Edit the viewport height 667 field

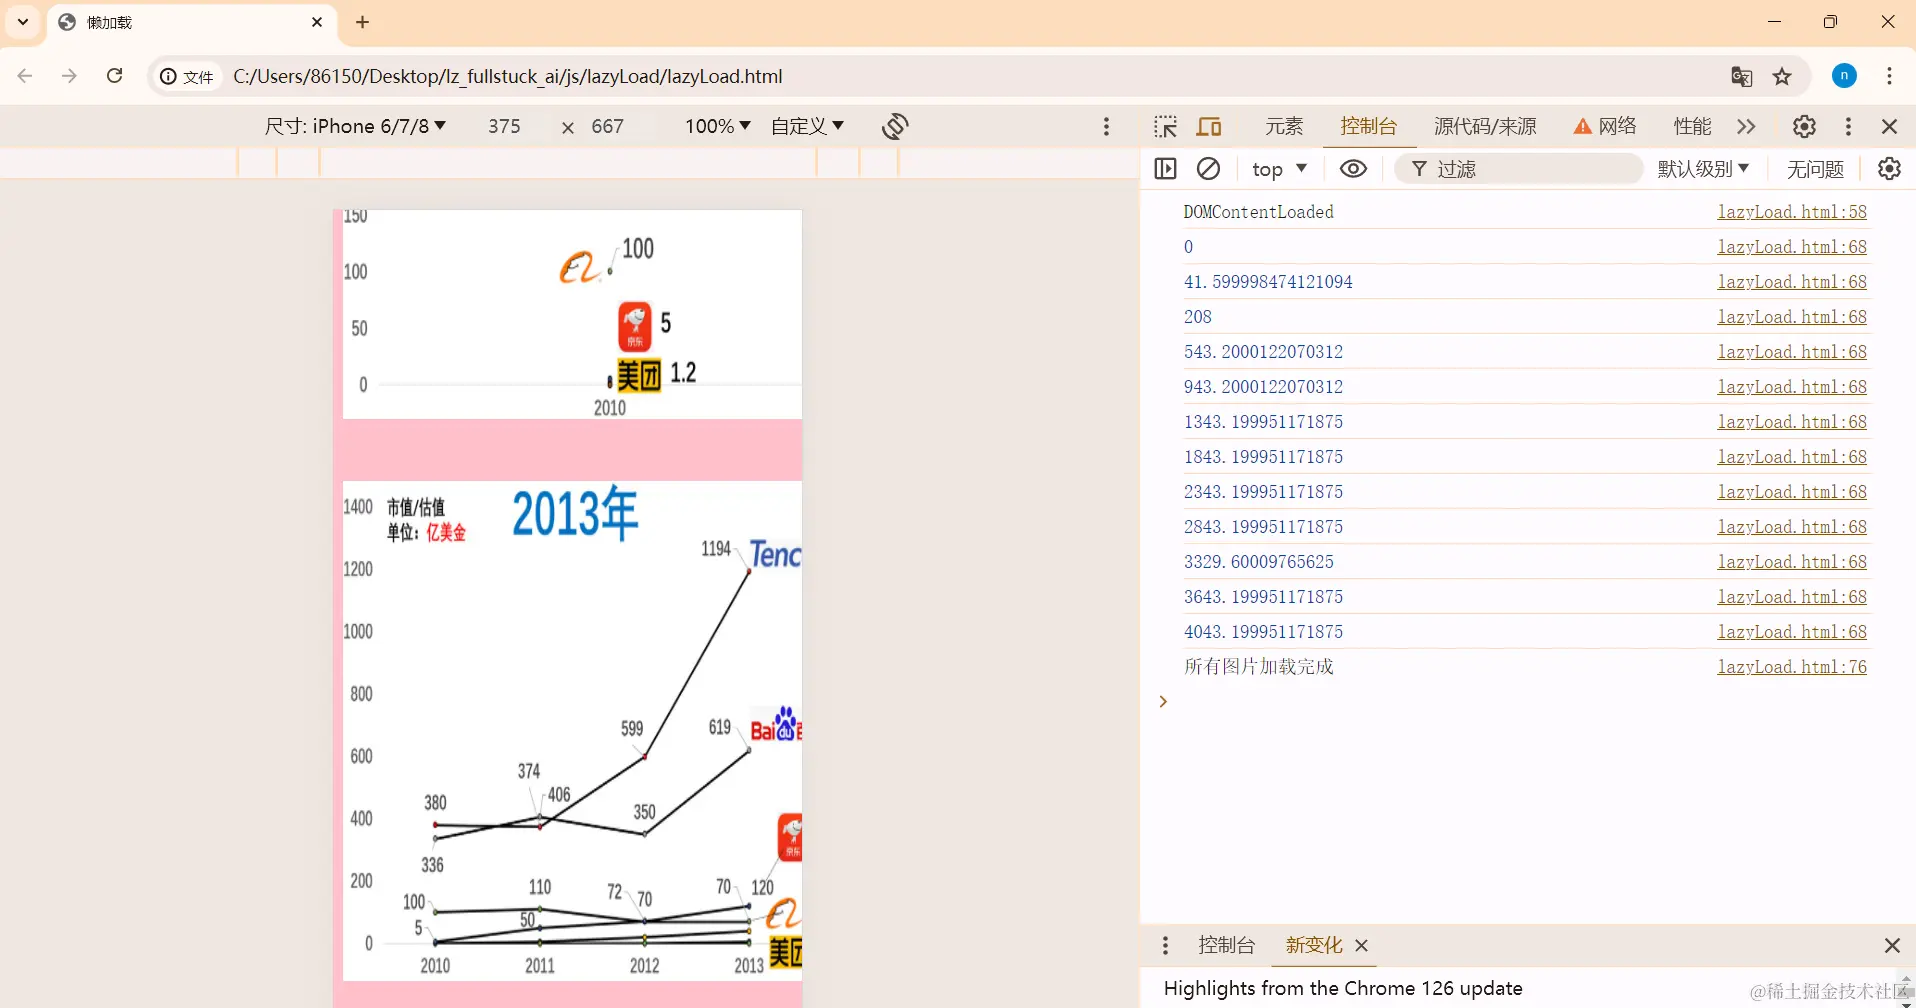coord(607,126)
